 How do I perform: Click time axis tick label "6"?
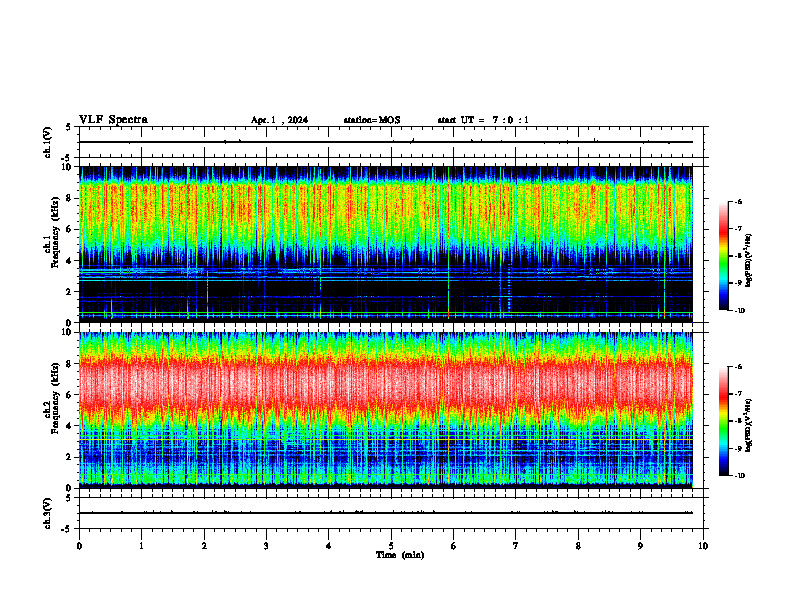point(454,546)
